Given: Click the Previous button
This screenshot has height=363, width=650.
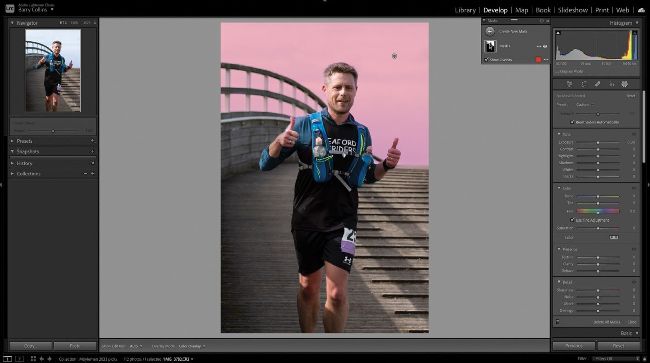Looking at the screenshot, I should [574, 346].
